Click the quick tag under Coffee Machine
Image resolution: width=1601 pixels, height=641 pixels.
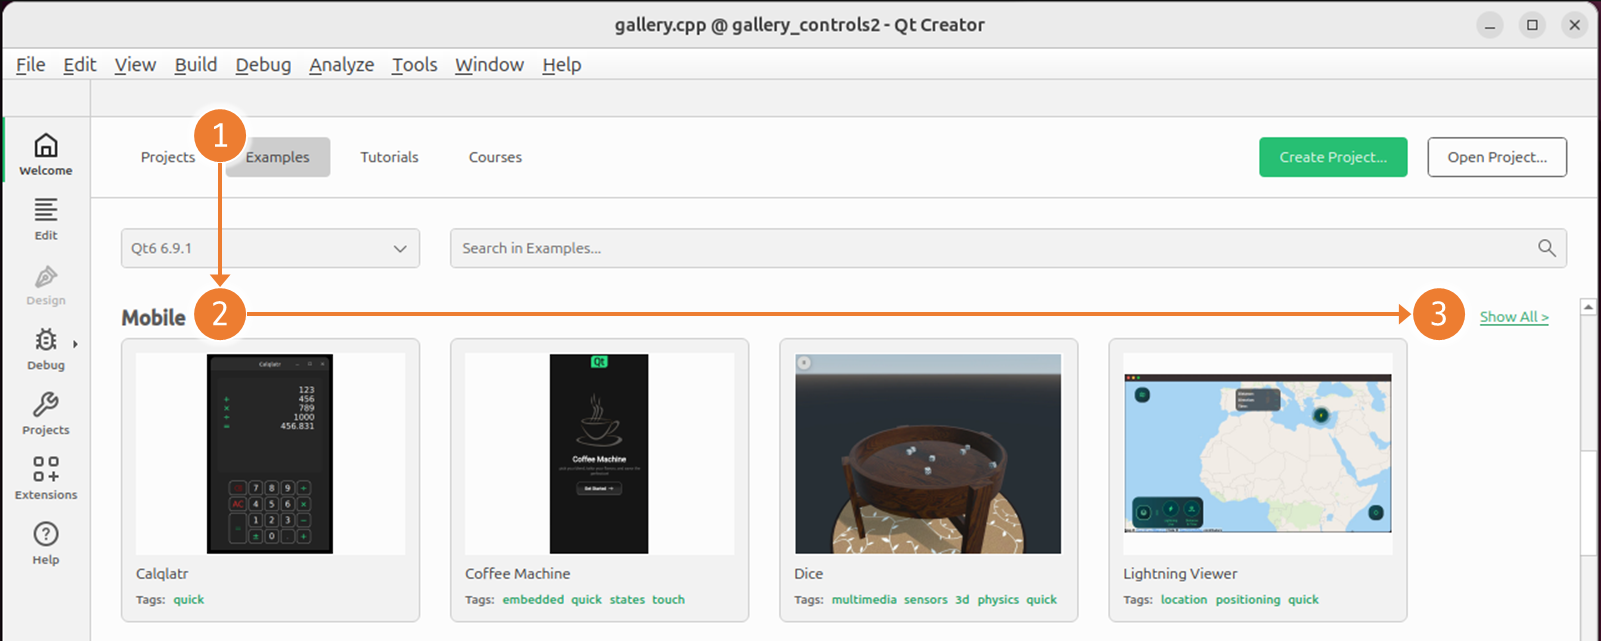(x=586, y=600)
